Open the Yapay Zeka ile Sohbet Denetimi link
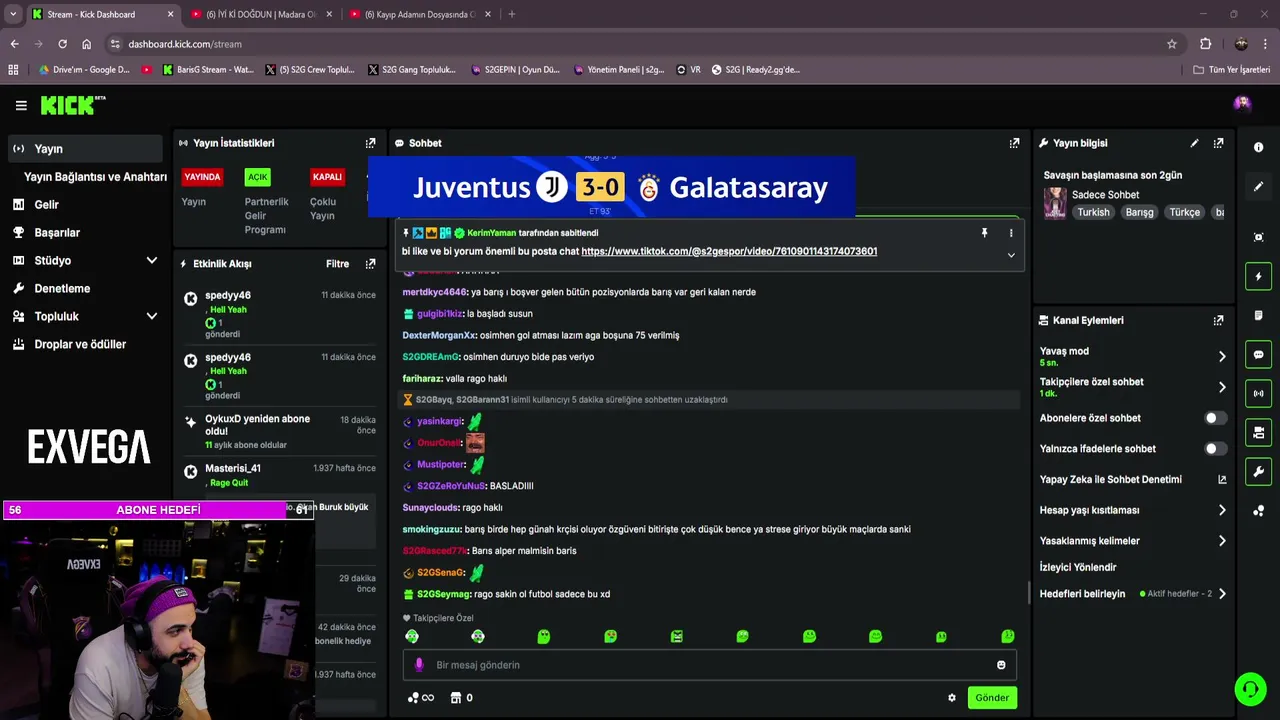This screenshot has height=720, width=1280. pyautogui.click(x=1132, y=480)
